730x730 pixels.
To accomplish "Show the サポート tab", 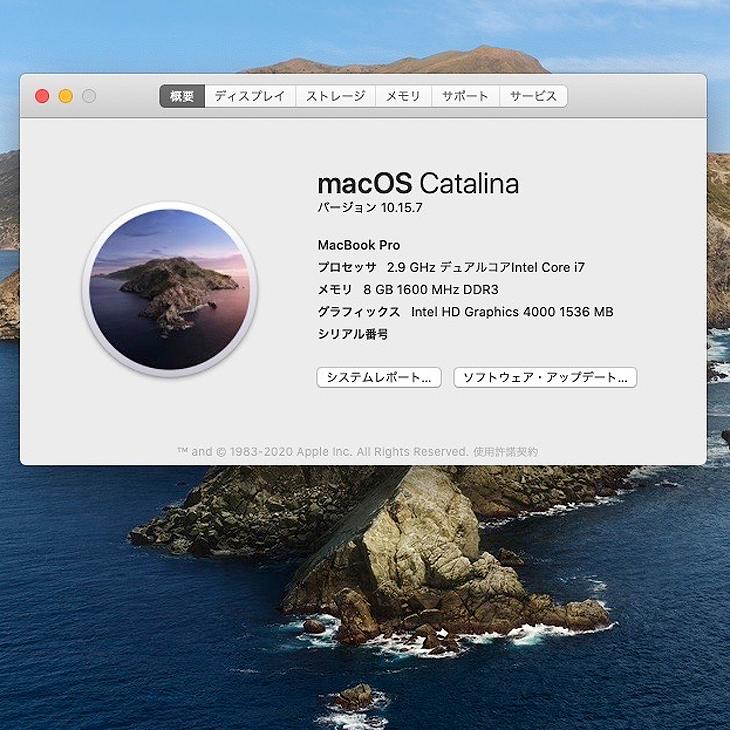I will [x=465, y=96].
